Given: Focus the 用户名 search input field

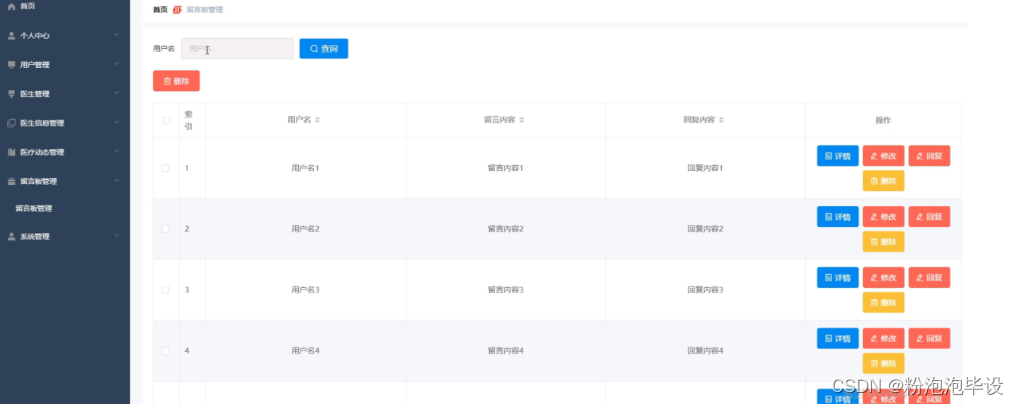Looking at the screenshot, I should tap(237, 49).
